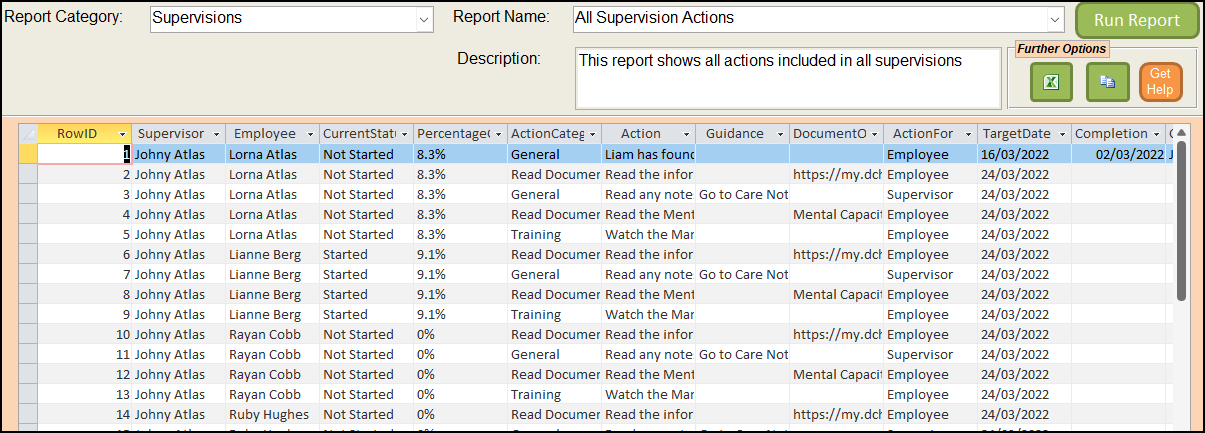Select the row selector for row 2
The width and height of the screenshot is (1205, 433).
point(28,174)
